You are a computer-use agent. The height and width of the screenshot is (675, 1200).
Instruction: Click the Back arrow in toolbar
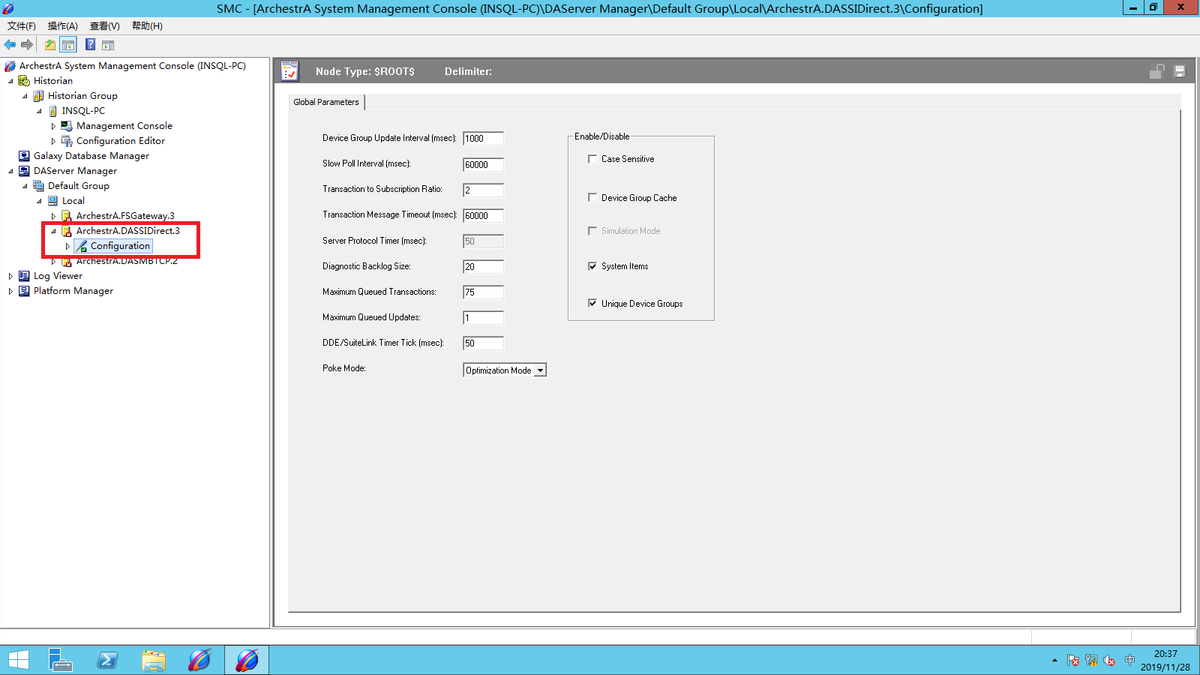10,45
